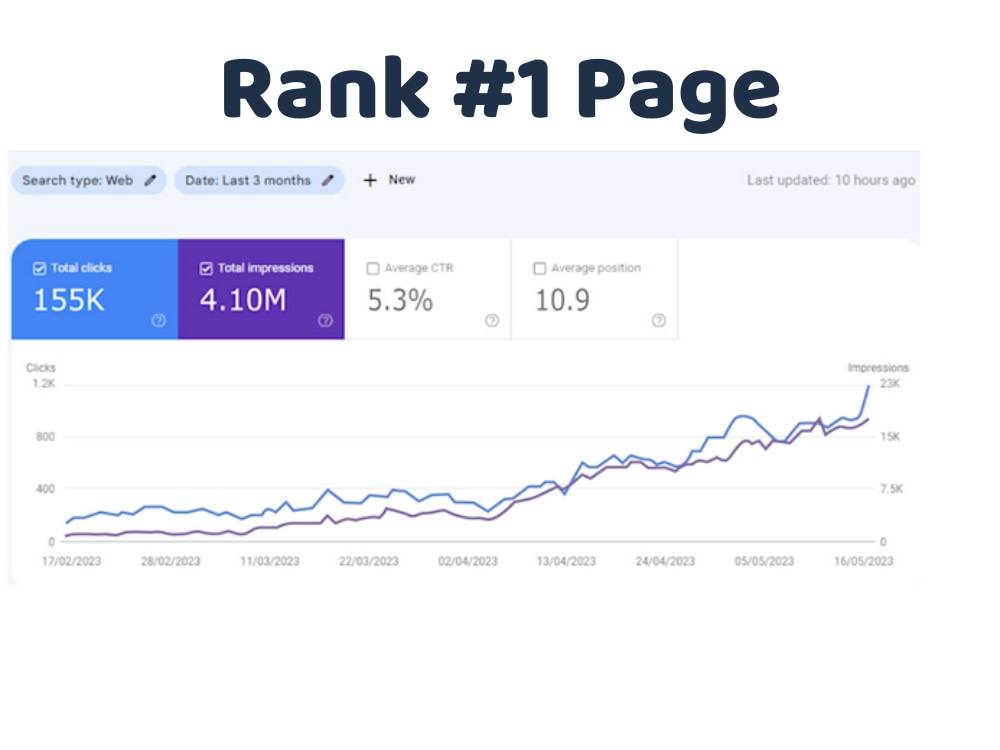
Task: Click the 15K impressions axis value
Action: click(890, 437)
